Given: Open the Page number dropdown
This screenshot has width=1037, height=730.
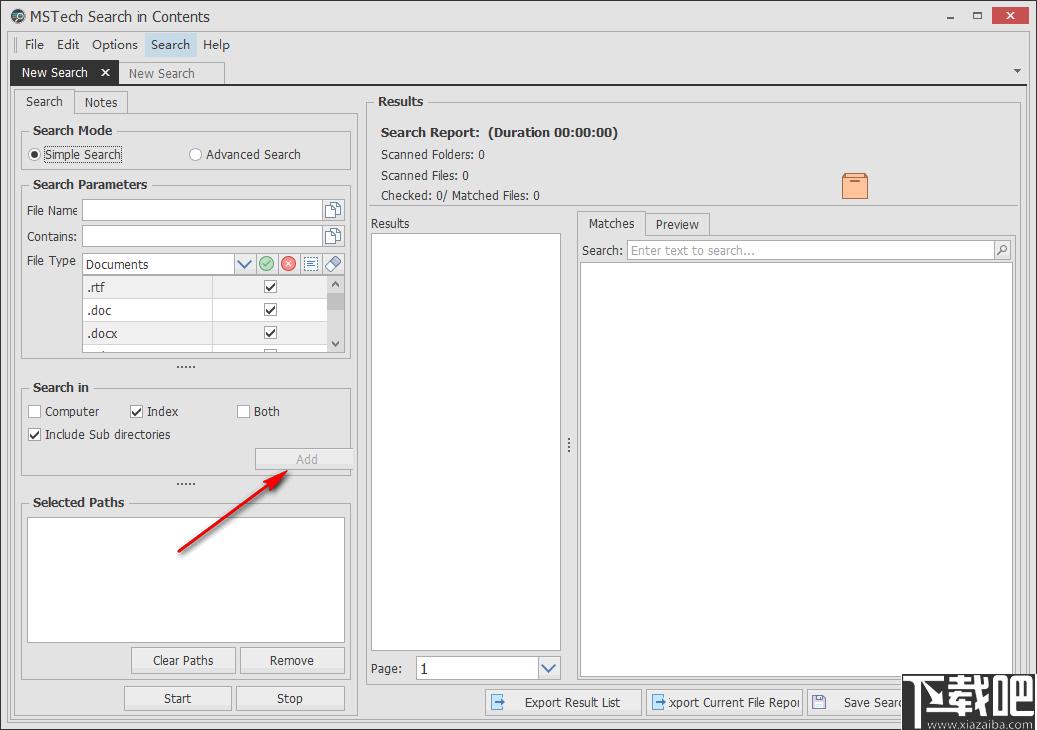Looking at the screenshot, I should [548, 668].
